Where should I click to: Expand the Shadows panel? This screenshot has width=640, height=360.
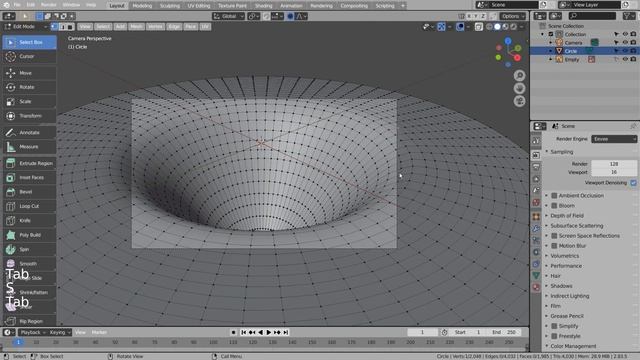click(561, 286)
